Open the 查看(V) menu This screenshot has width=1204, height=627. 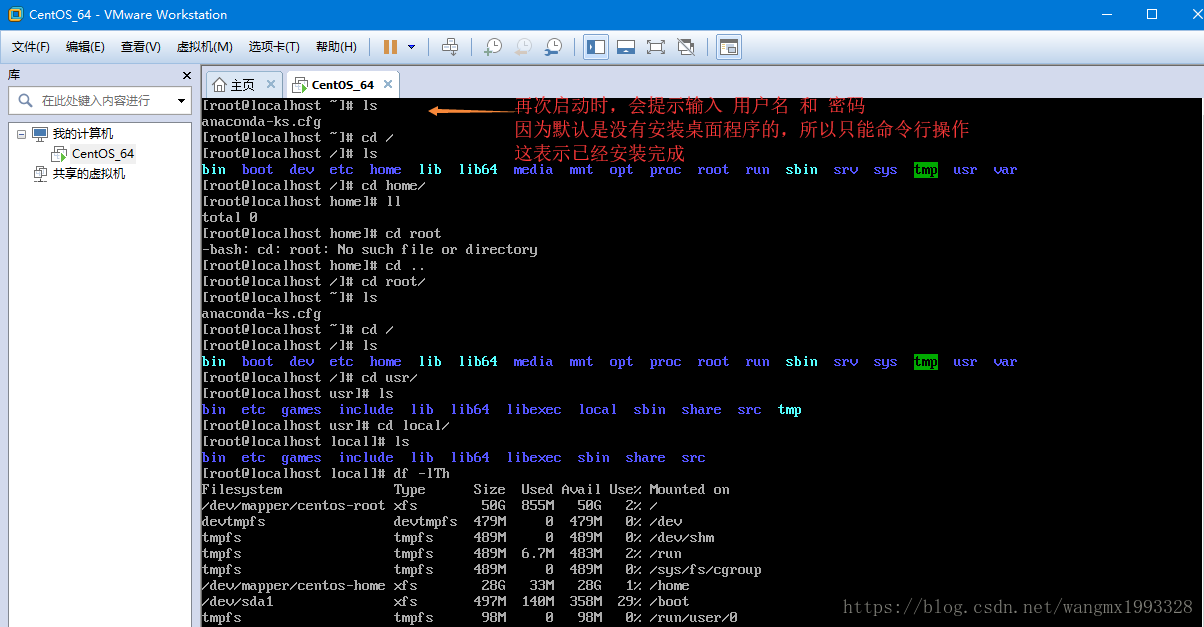(x=140, y=47)
